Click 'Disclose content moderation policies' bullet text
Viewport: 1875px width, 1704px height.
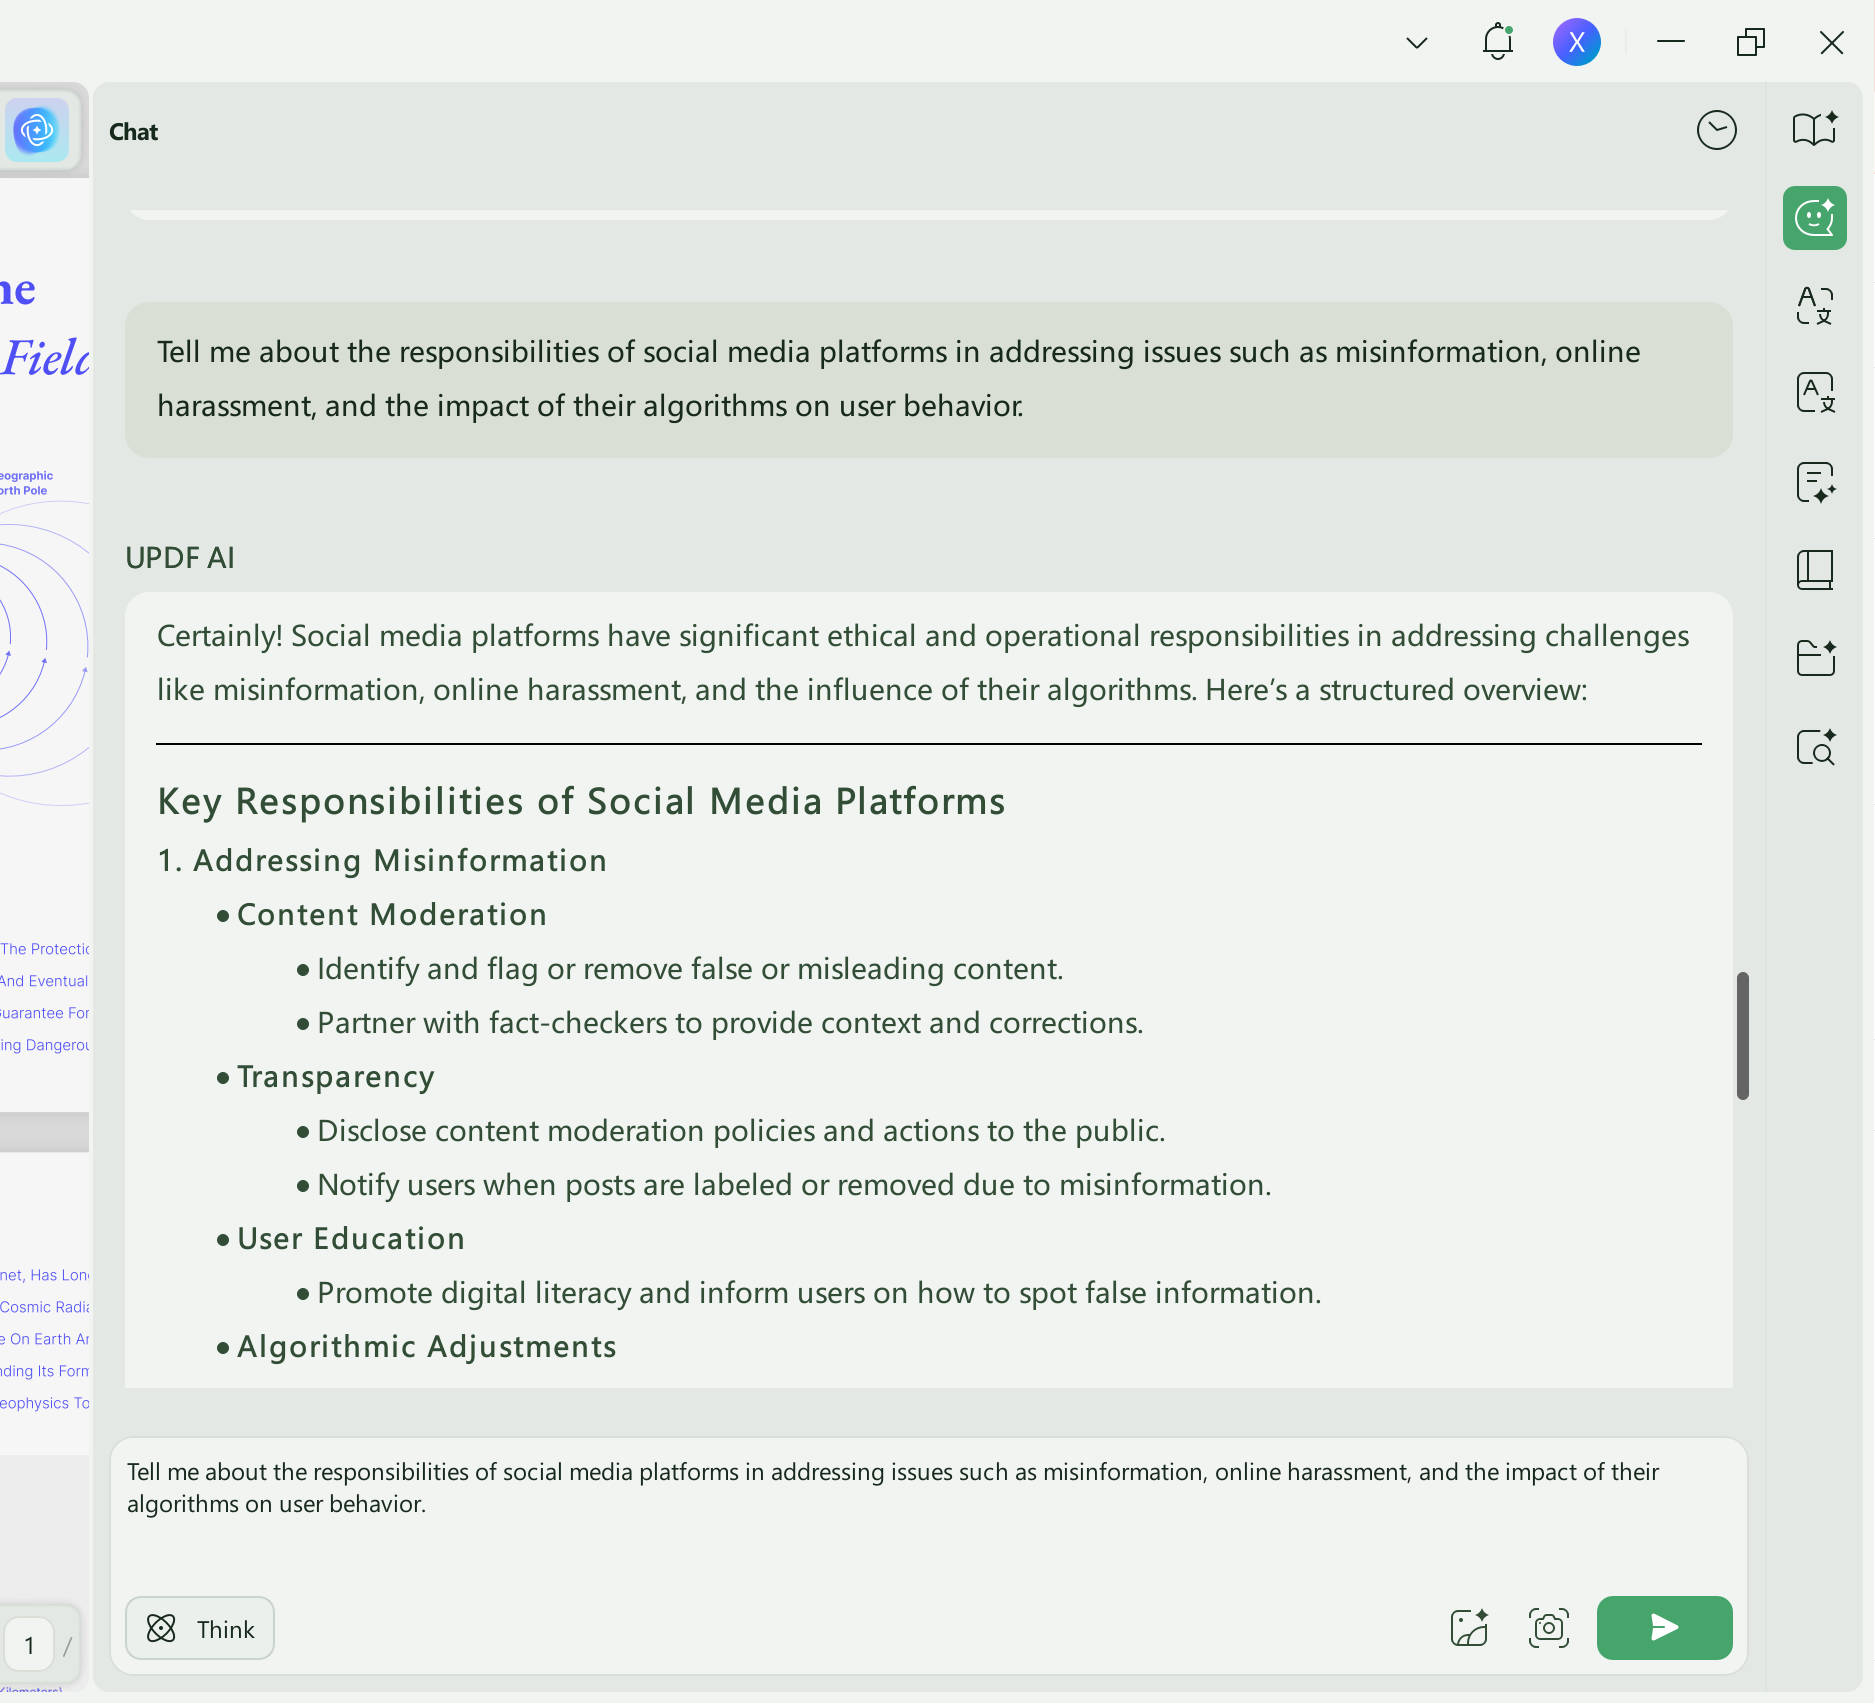(741, 1130)
